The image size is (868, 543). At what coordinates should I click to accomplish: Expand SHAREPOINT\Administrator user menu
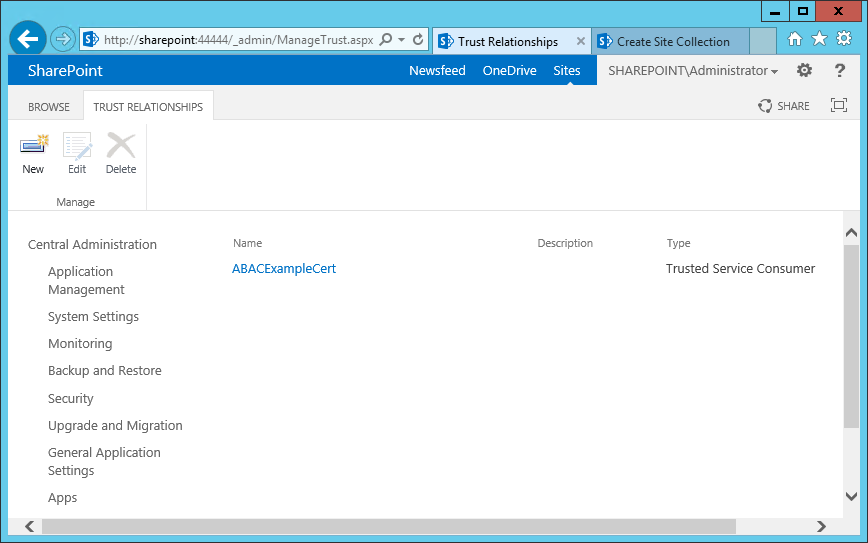(693, 71)
